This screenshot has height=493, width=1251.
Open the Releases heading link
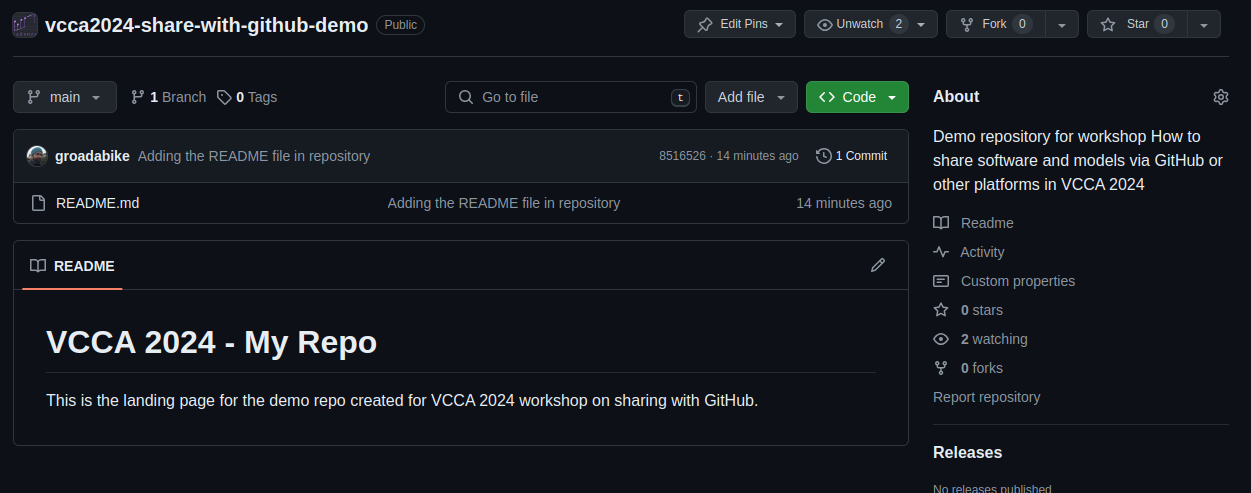(x=967, y=453)
